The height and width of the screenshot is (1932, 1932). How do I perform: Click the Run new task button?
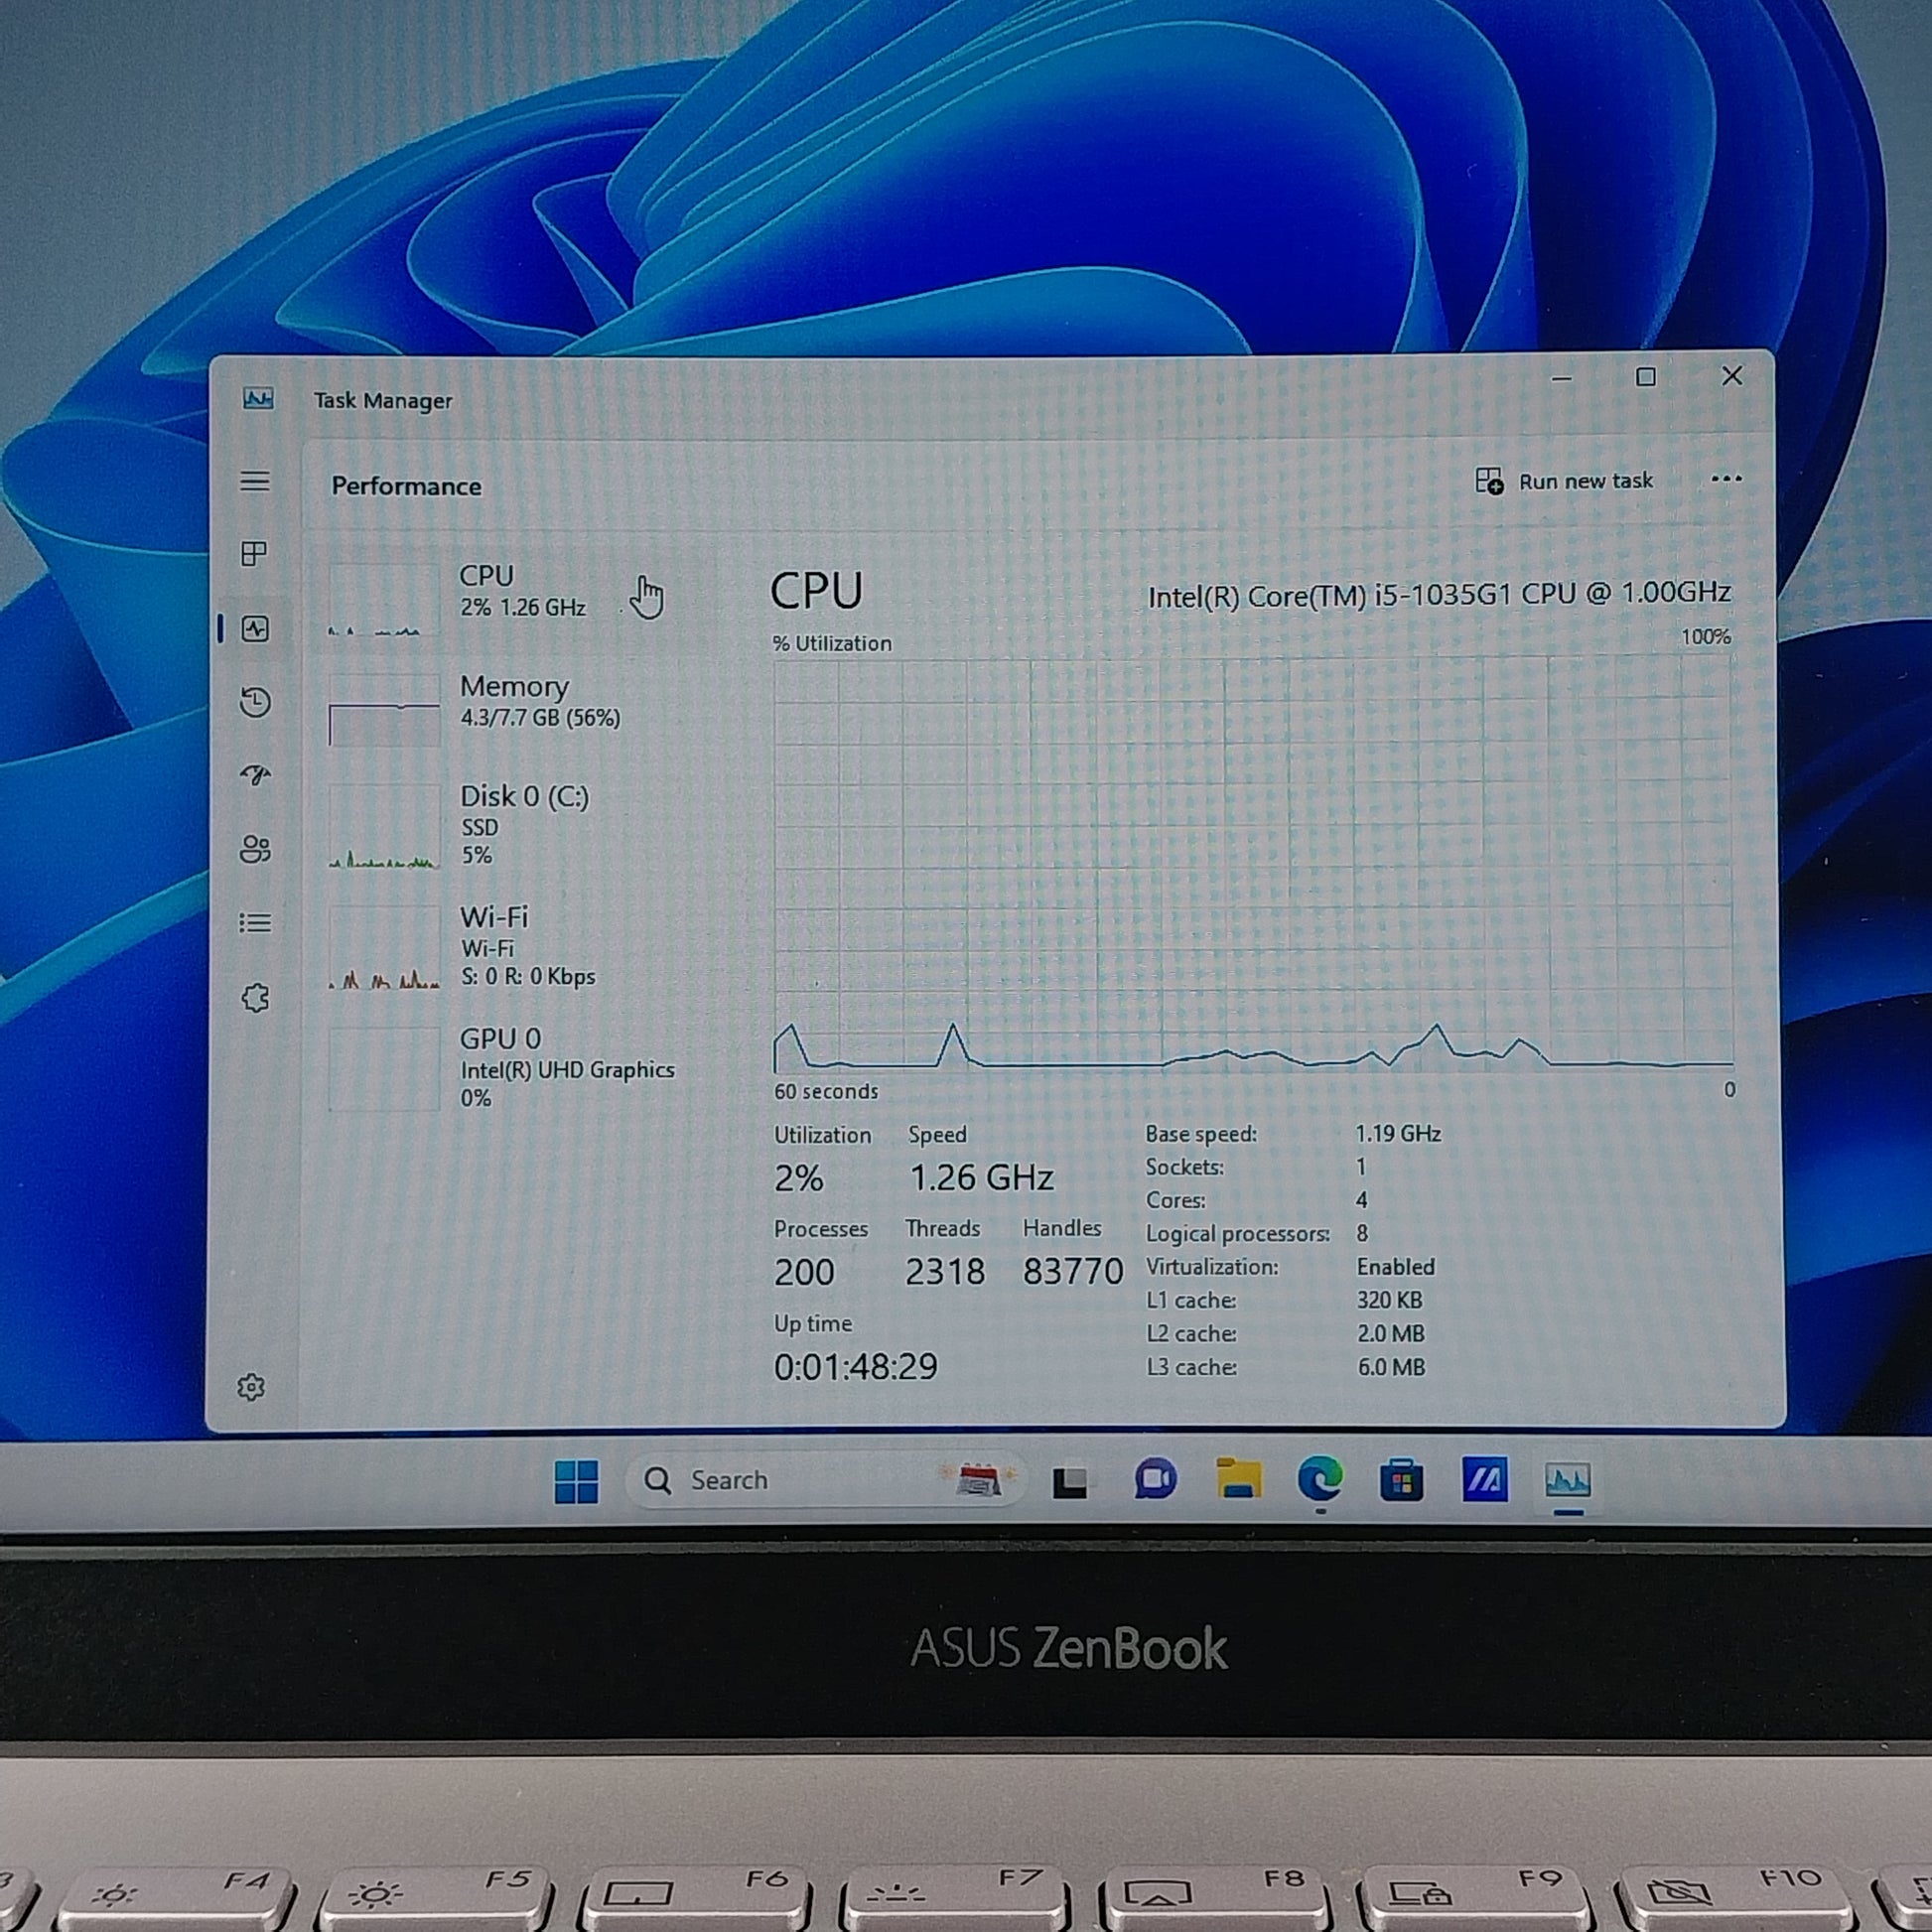[1564, 481]
